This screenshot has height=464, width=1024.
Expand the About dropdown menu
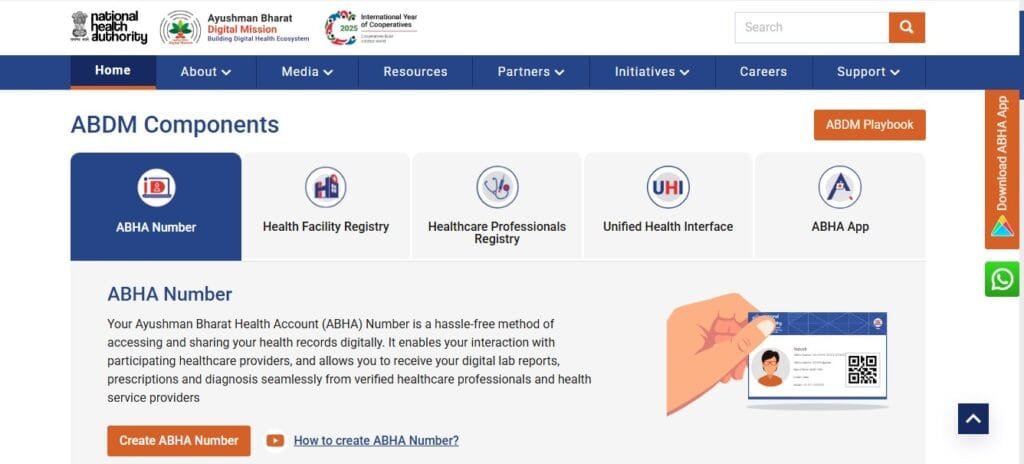(205, 72)
